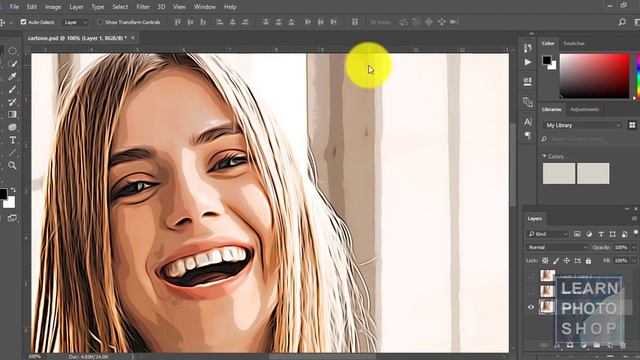Click the Distribute Top Edges icon
Screen dimensions: 640x360
point(266,22)
